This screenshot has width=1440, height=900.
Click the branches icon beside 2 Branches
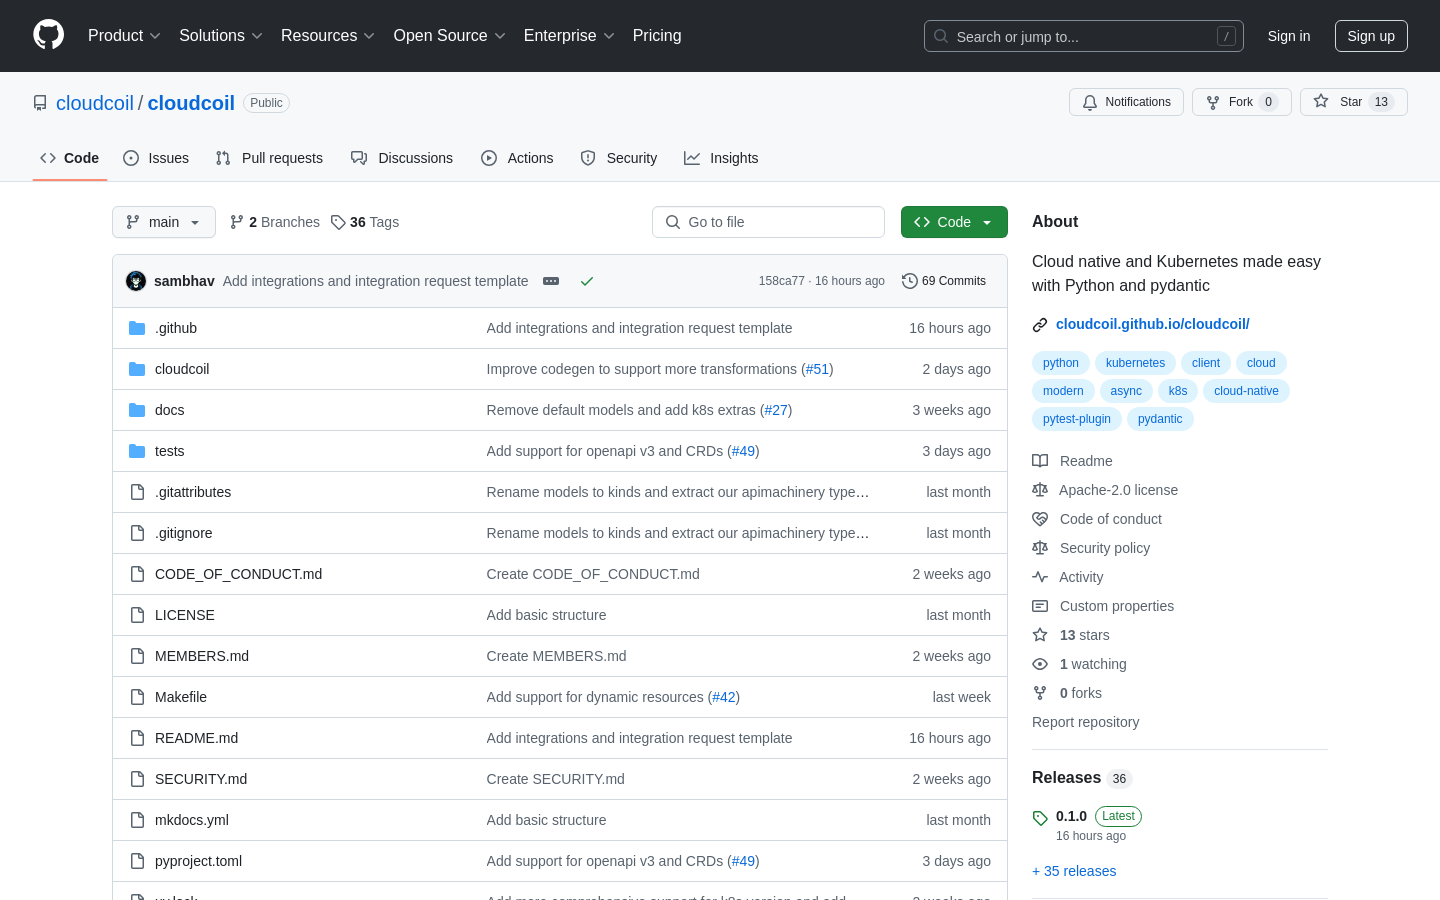coord(237,222)
